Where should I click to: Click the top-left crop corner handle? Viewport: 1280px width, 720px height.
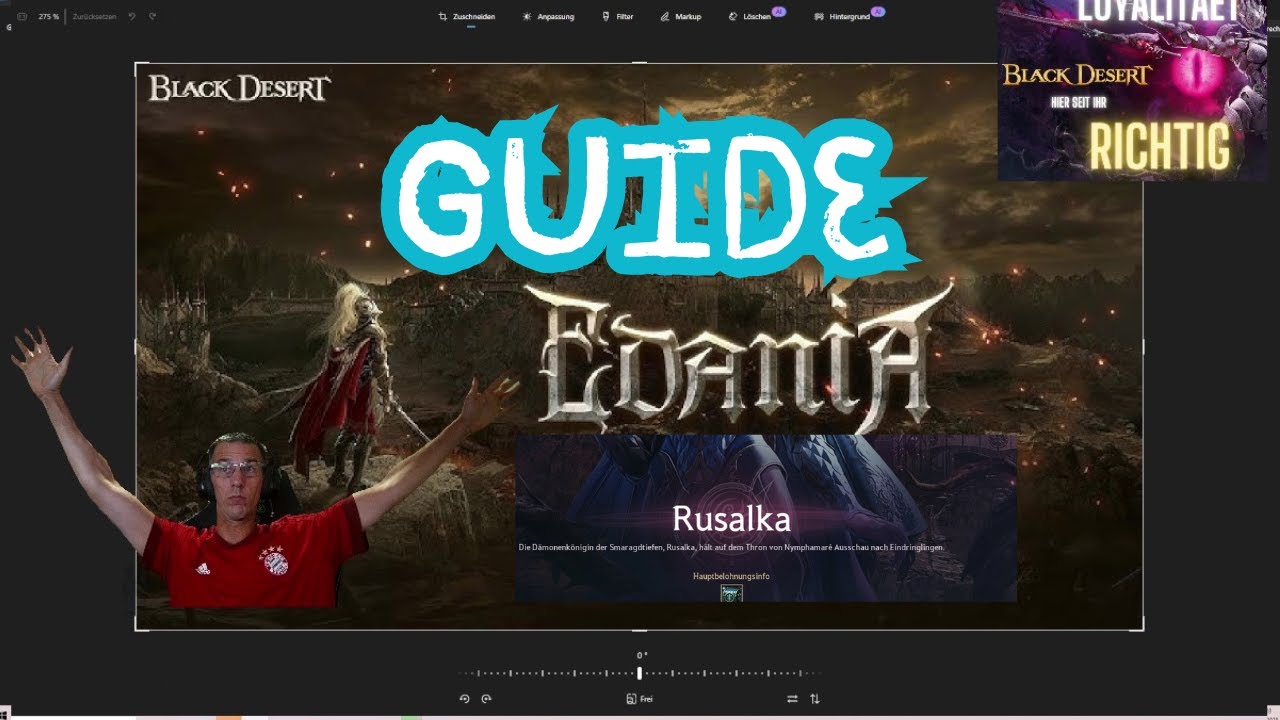click(136, 64)
